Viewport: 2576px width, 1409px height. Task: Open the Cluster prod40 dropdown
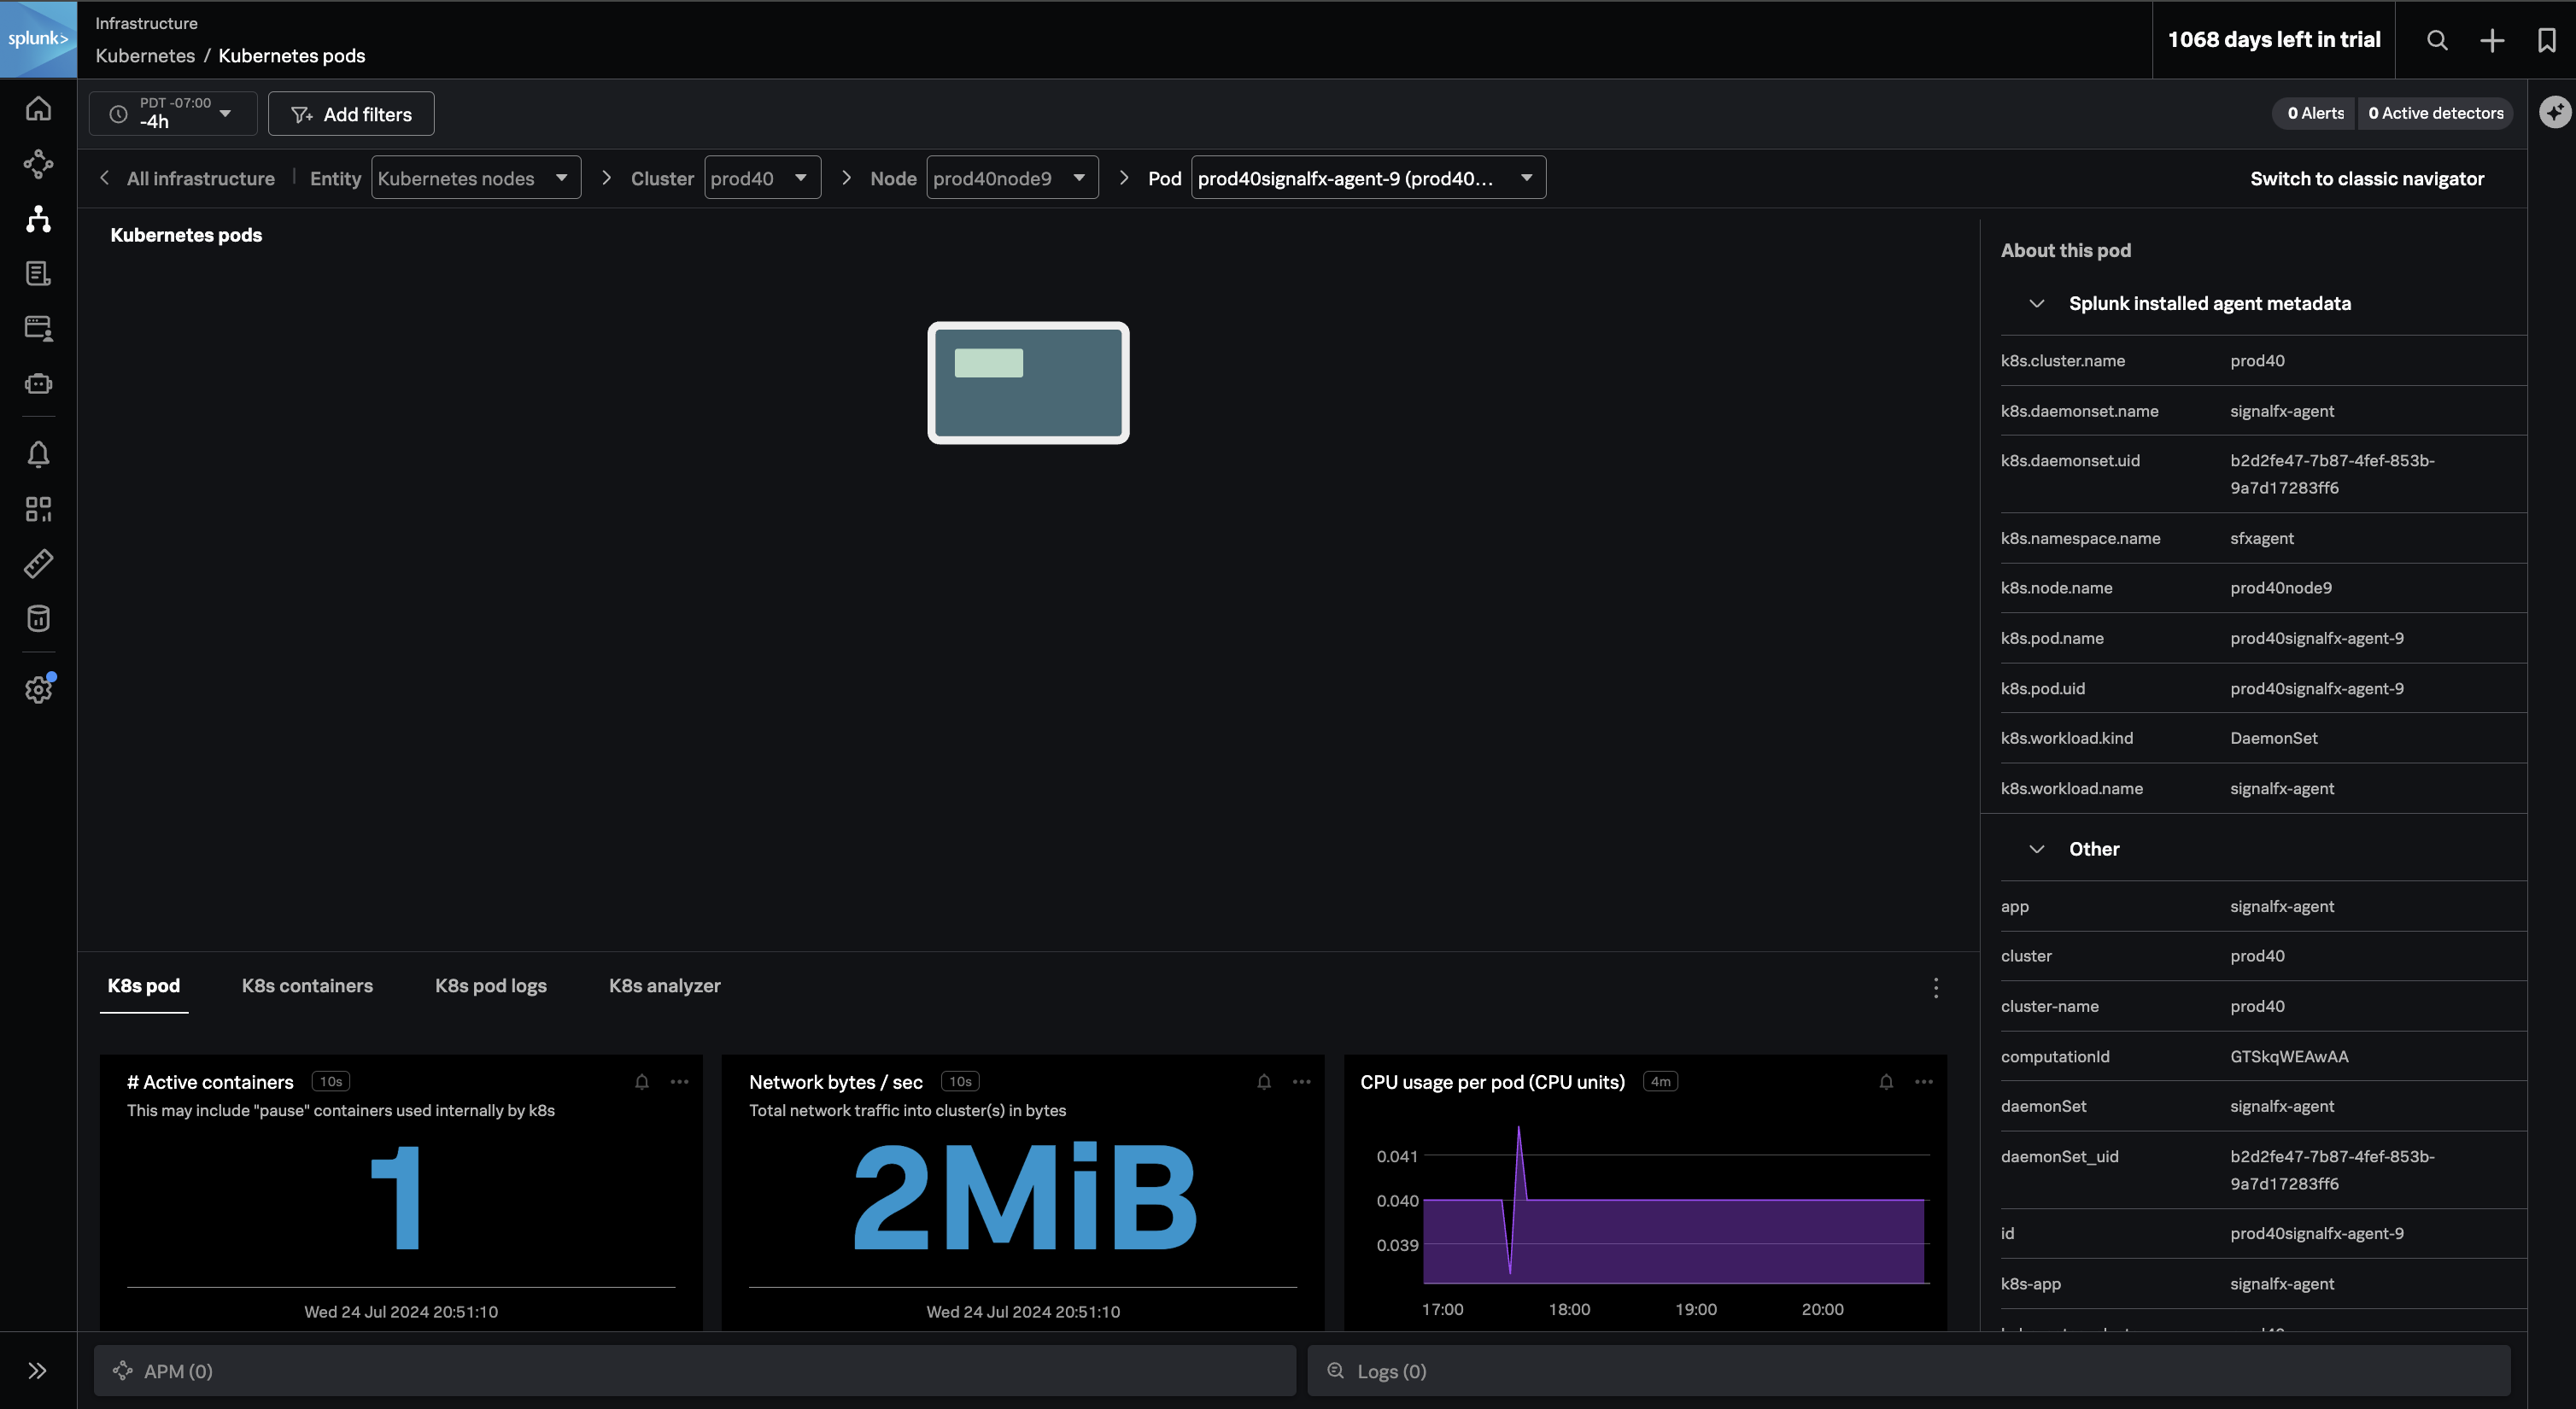tap(762, 178)
